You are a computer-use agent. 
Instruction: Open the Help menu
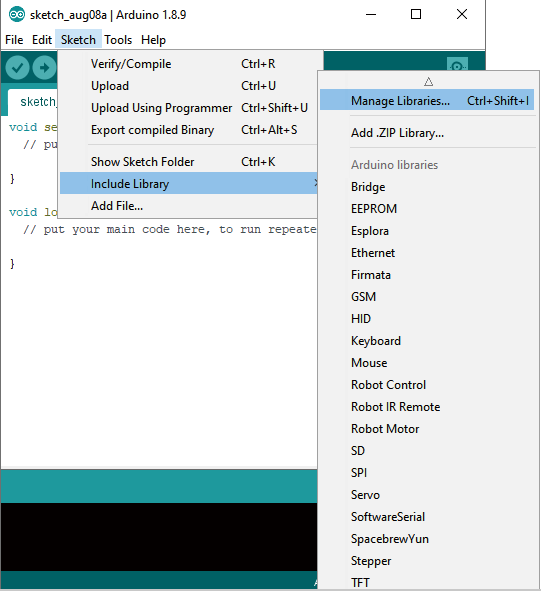point(153,40)
